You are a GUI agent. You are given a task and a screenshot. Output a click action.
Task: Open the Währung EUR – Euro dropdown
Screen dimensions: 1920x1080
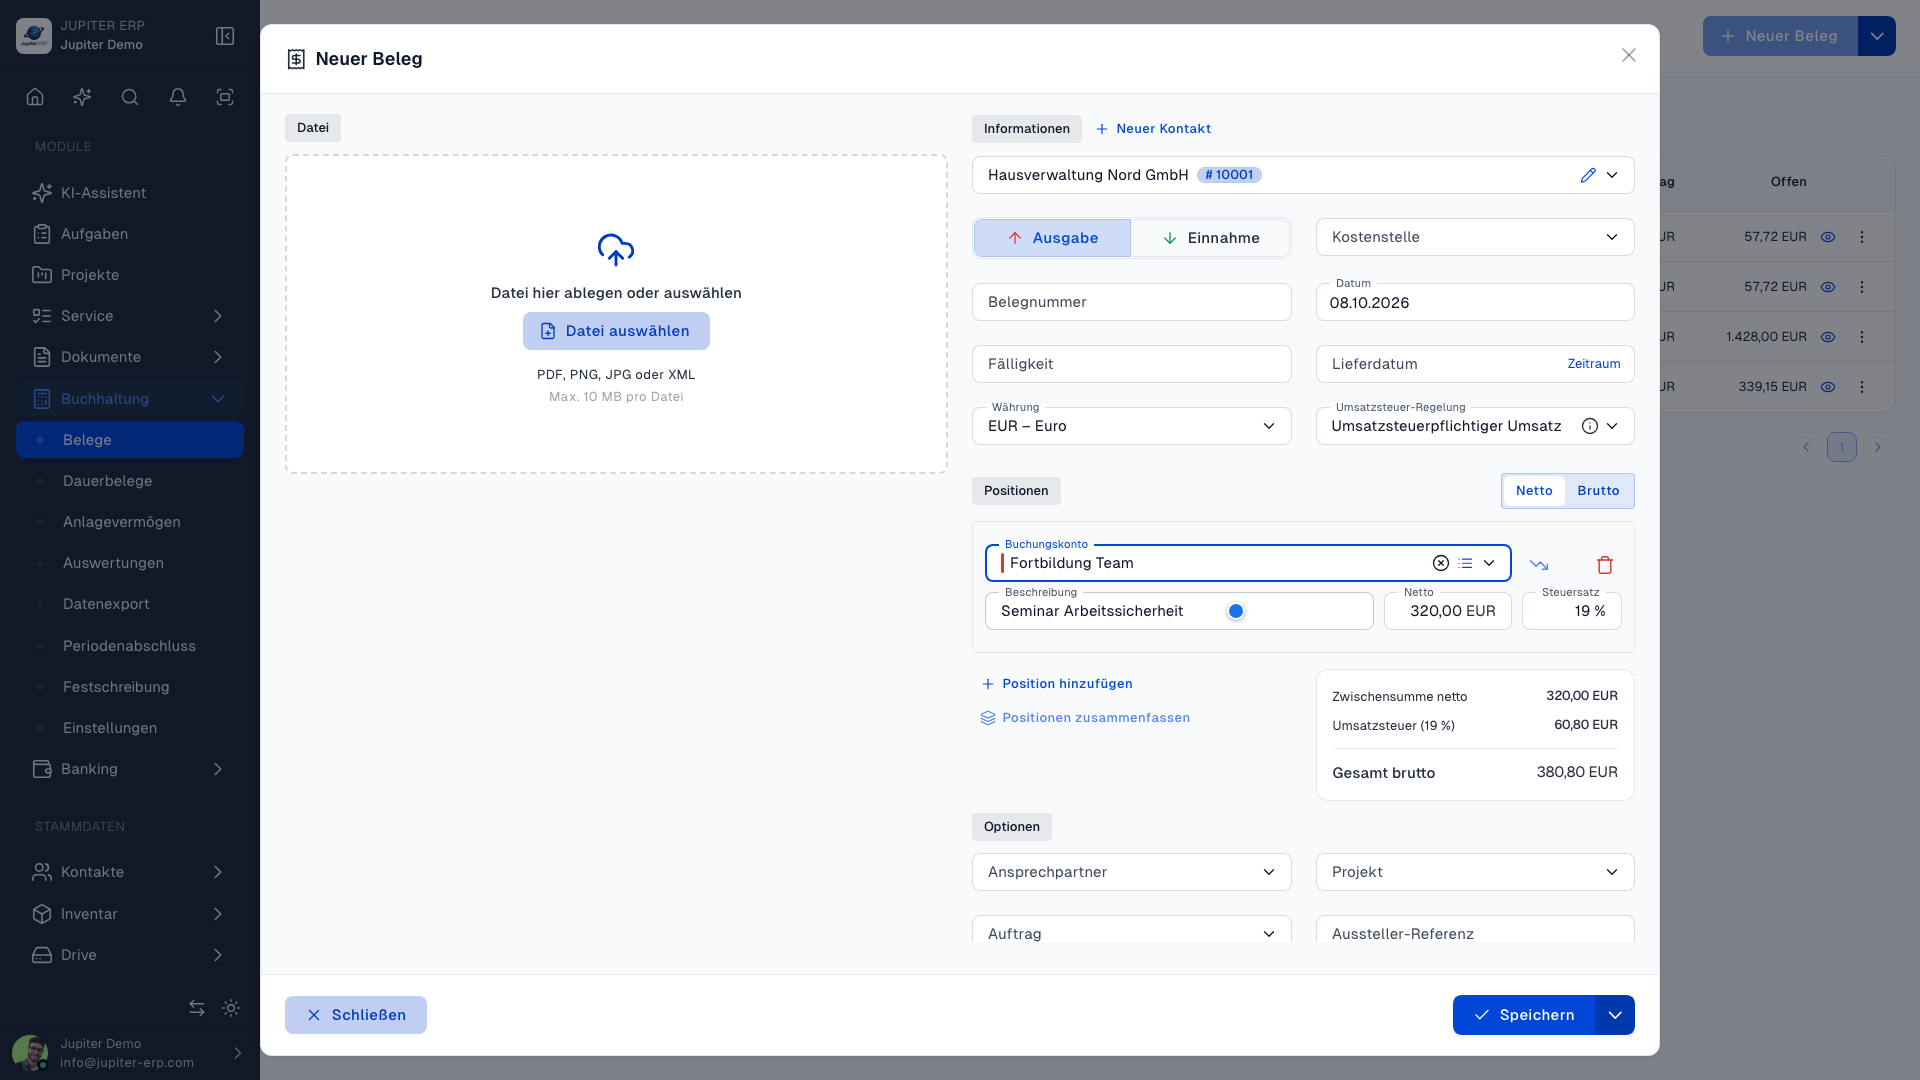pos(1132,426)
